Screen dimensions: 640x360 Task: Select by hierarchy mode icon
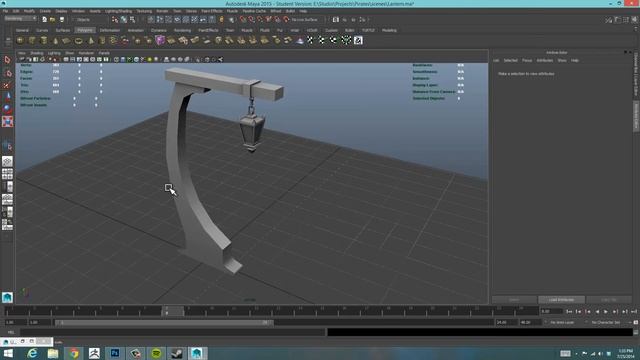pyautogui.click(x=115, y=20)
